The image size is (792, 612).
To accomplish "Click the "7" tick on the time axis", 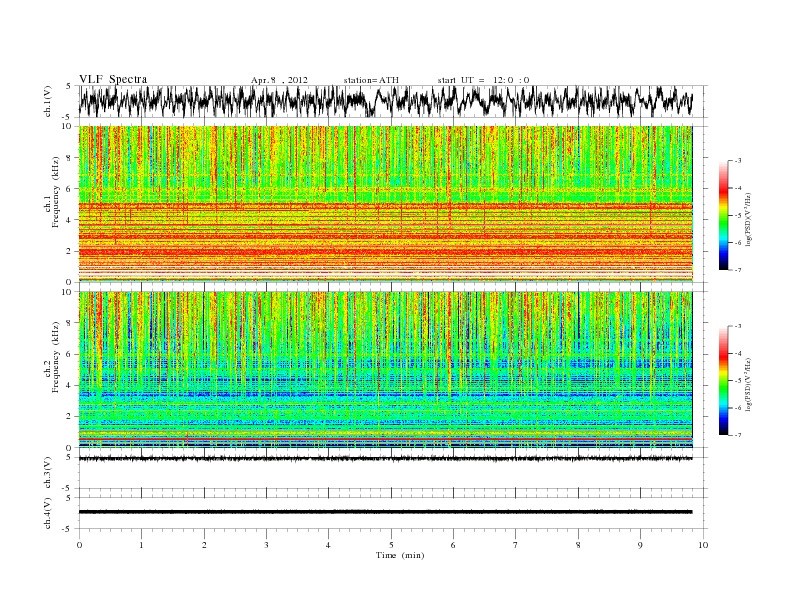I will pyautogui.click(x=516, y=545).
